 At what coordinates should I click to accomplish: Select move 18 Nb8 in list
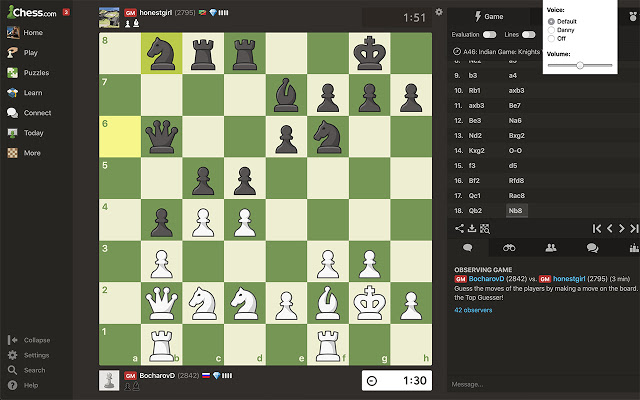pyautogui.click(x=516, y=211)
